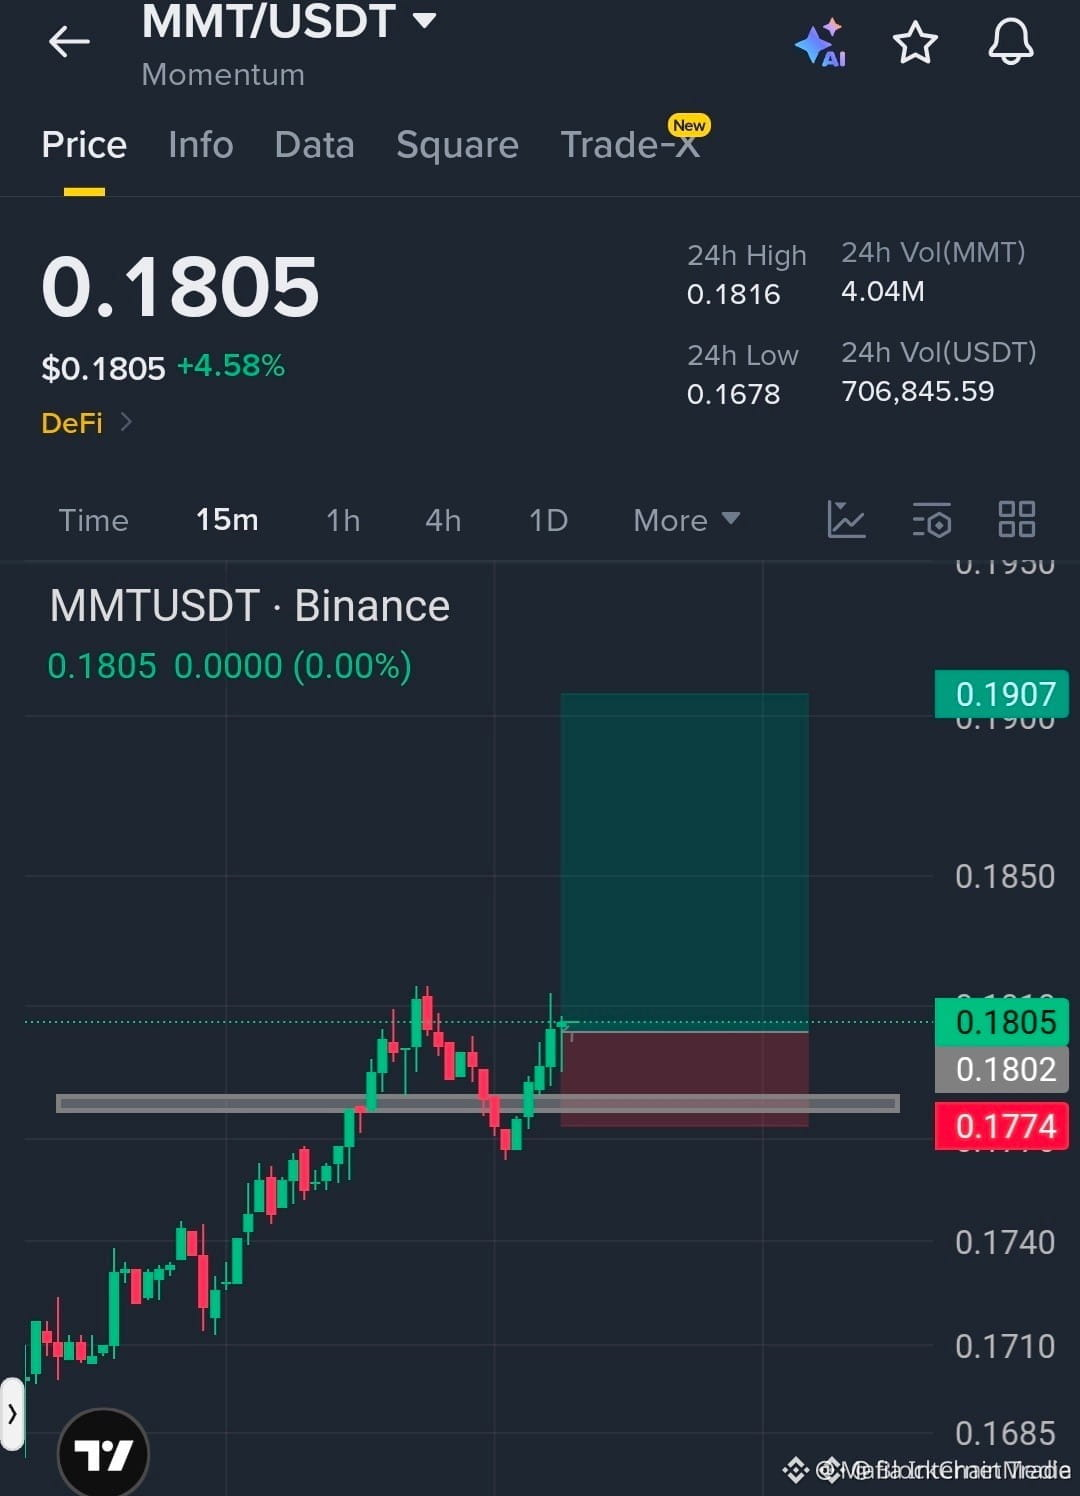Select the Time chart interval

coord(93,520)
